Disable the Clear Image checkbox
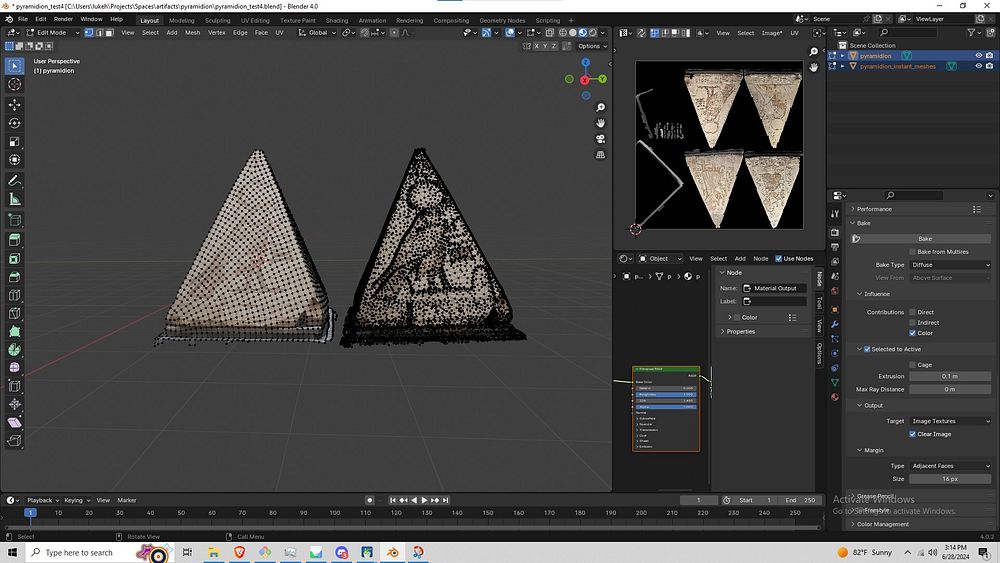 pyautogui.click(x=913, y=434)
